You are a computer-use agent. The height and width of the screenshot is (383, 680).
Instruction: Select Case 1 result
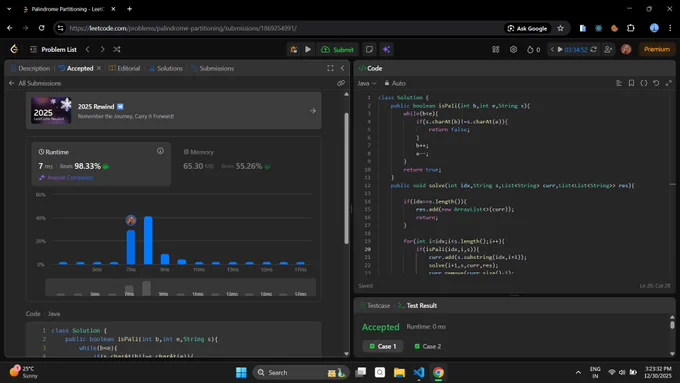[x=382, y=346]
